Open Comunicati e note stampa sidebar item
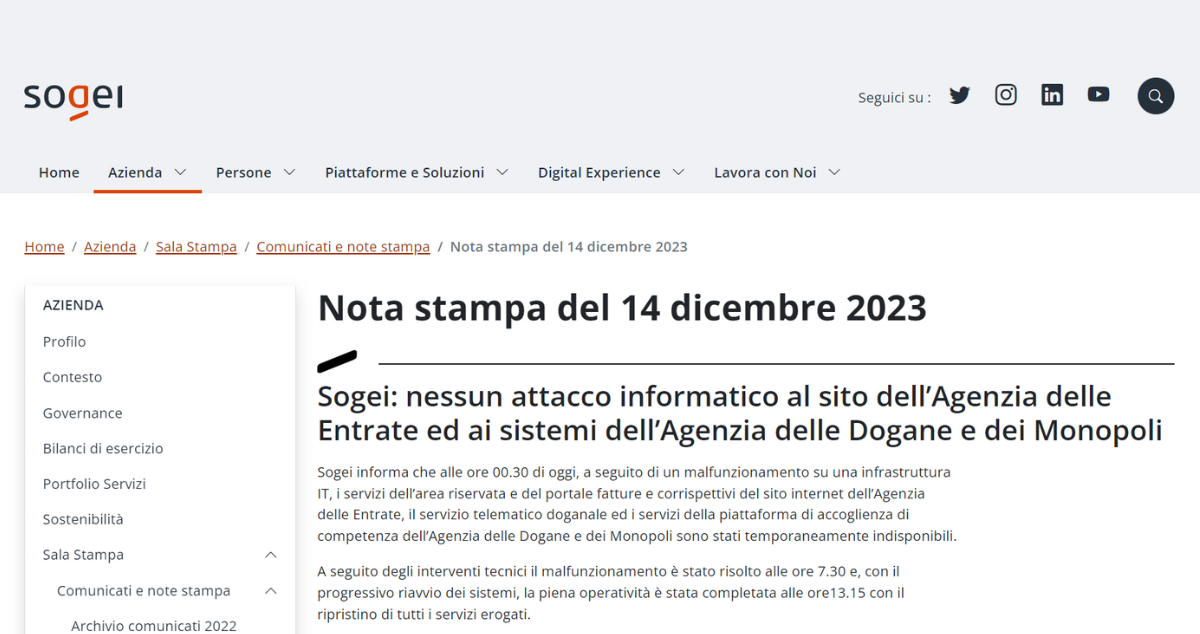Screen dimensions: 1200x634 144,591
